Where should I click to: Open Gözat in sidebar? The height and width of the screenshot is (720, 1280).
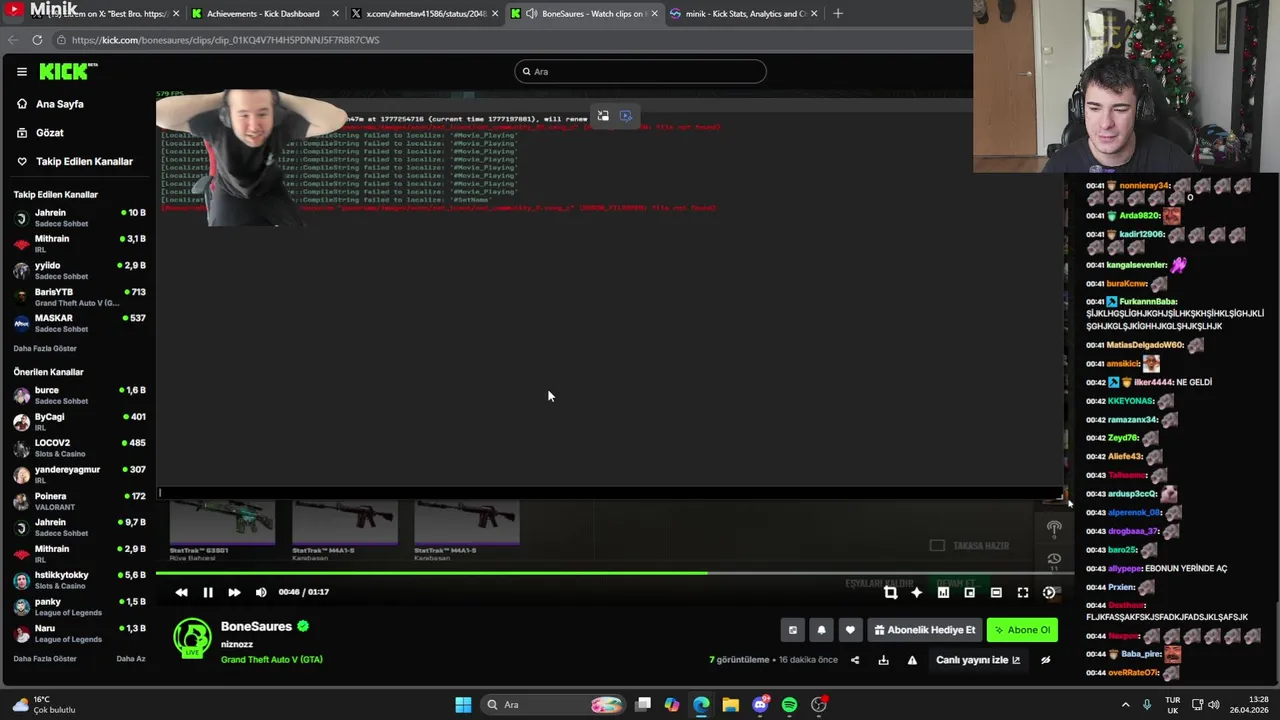coord(49,132)
